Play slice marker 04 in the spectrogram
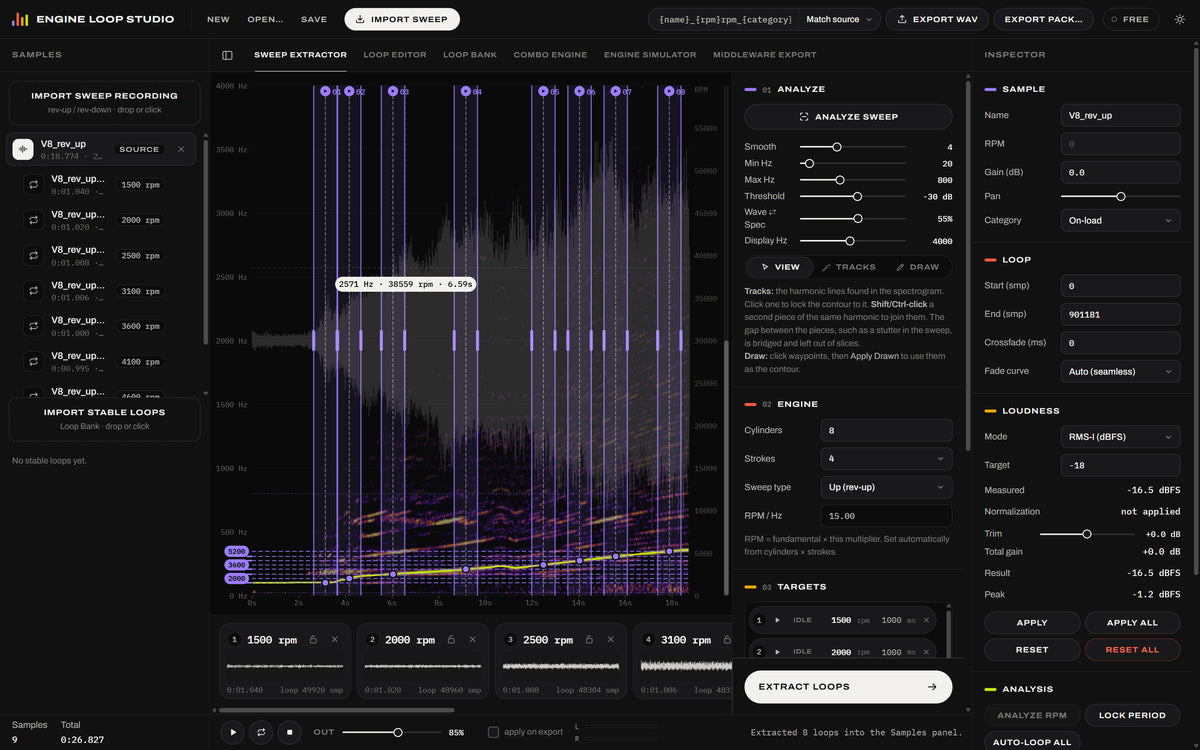This screenshot has width=1200, height=750. point(465,91)
